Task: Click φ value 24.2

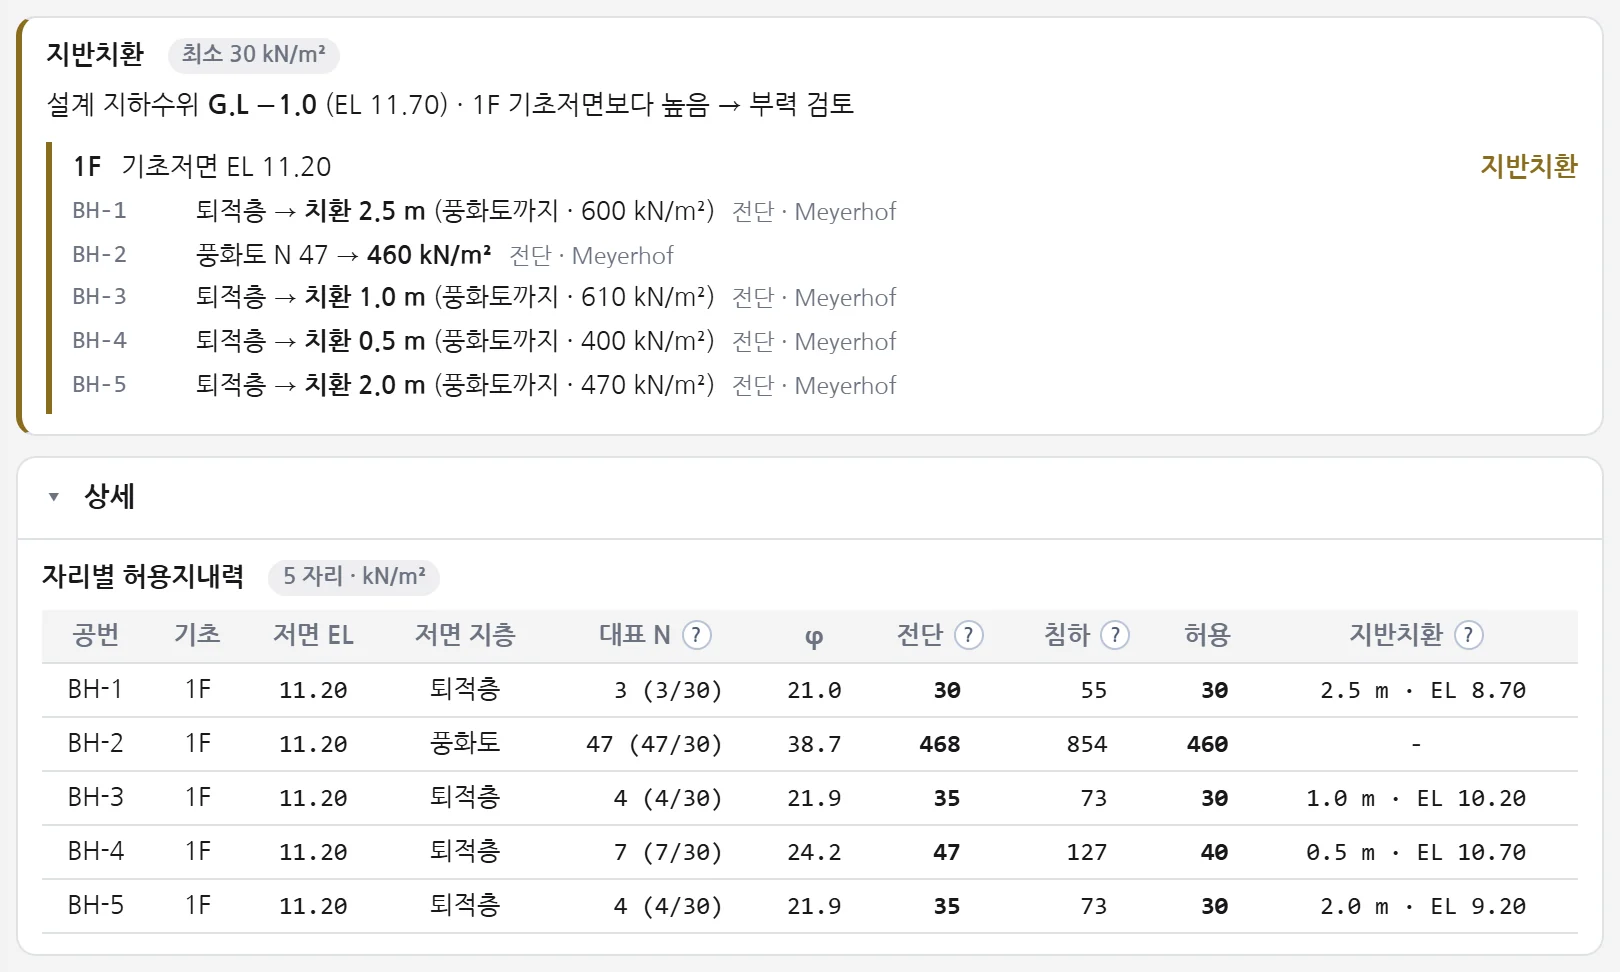Action: coord(814,852)
